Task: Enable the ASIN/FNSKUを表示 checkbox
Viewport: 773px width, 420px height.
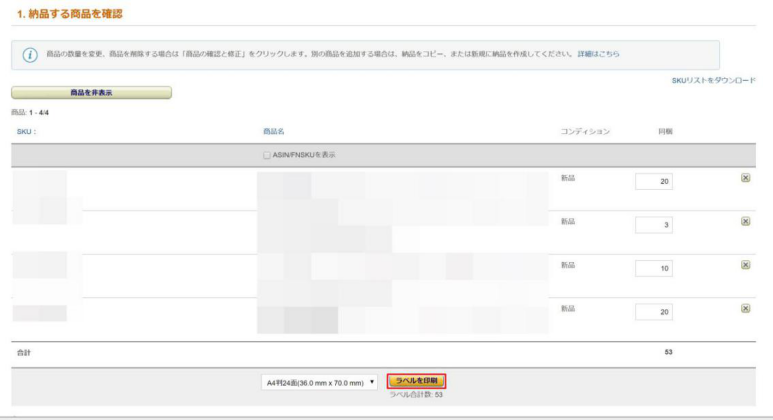Action: coord(267,155)
